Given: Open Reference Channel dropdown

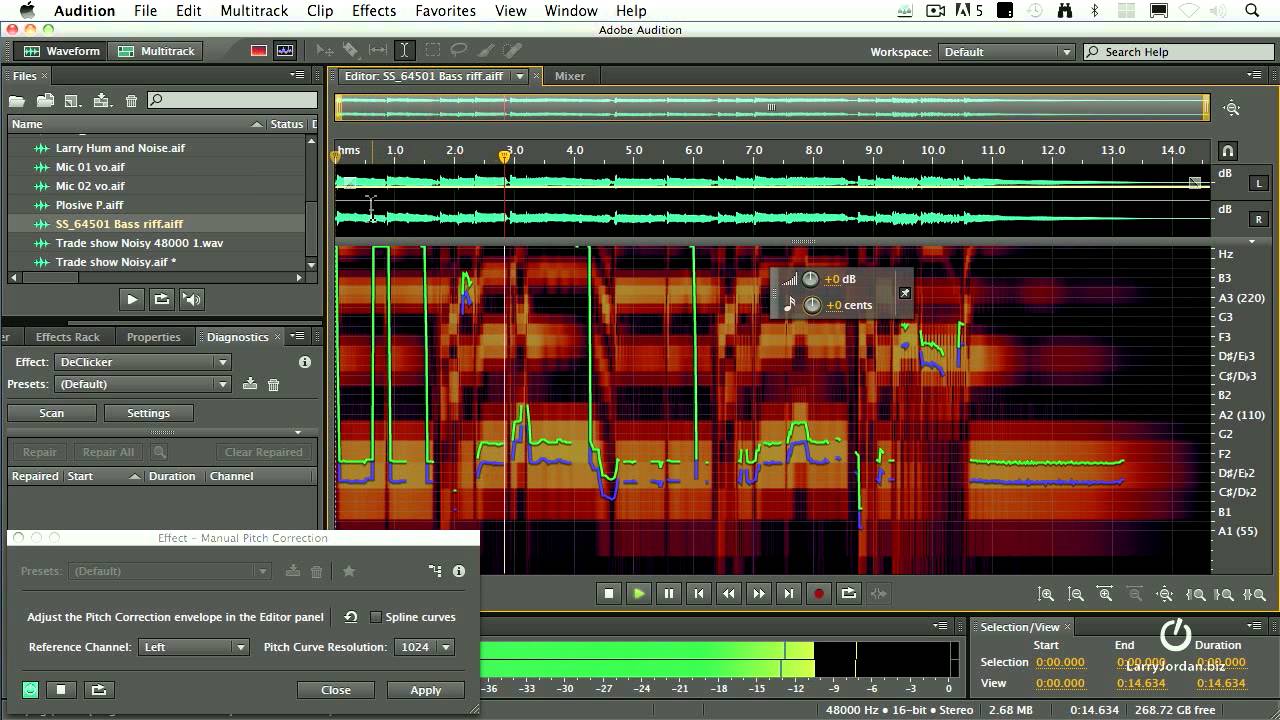Looking at the screenshot, I should [194, 647].
